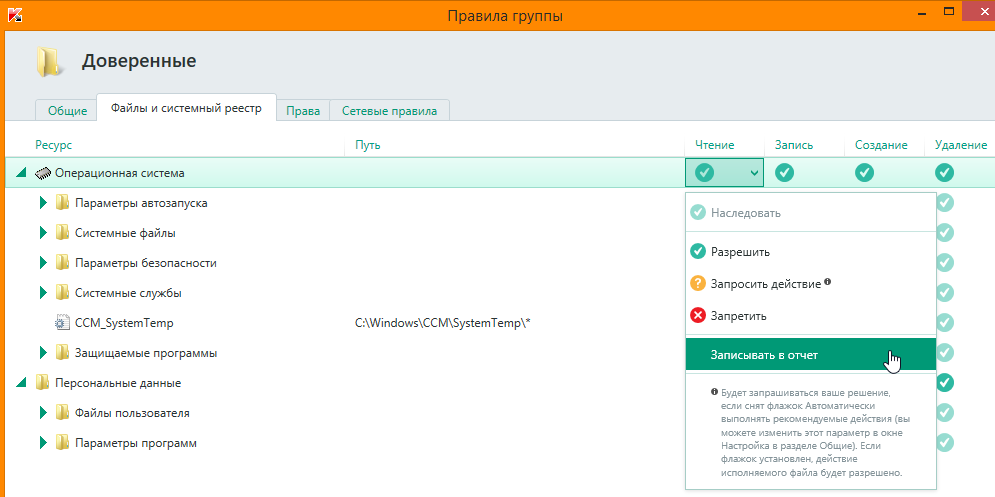Click folder icon of Файлы пользователя
This screenshot has width=995, height=497.
point(62,413)
